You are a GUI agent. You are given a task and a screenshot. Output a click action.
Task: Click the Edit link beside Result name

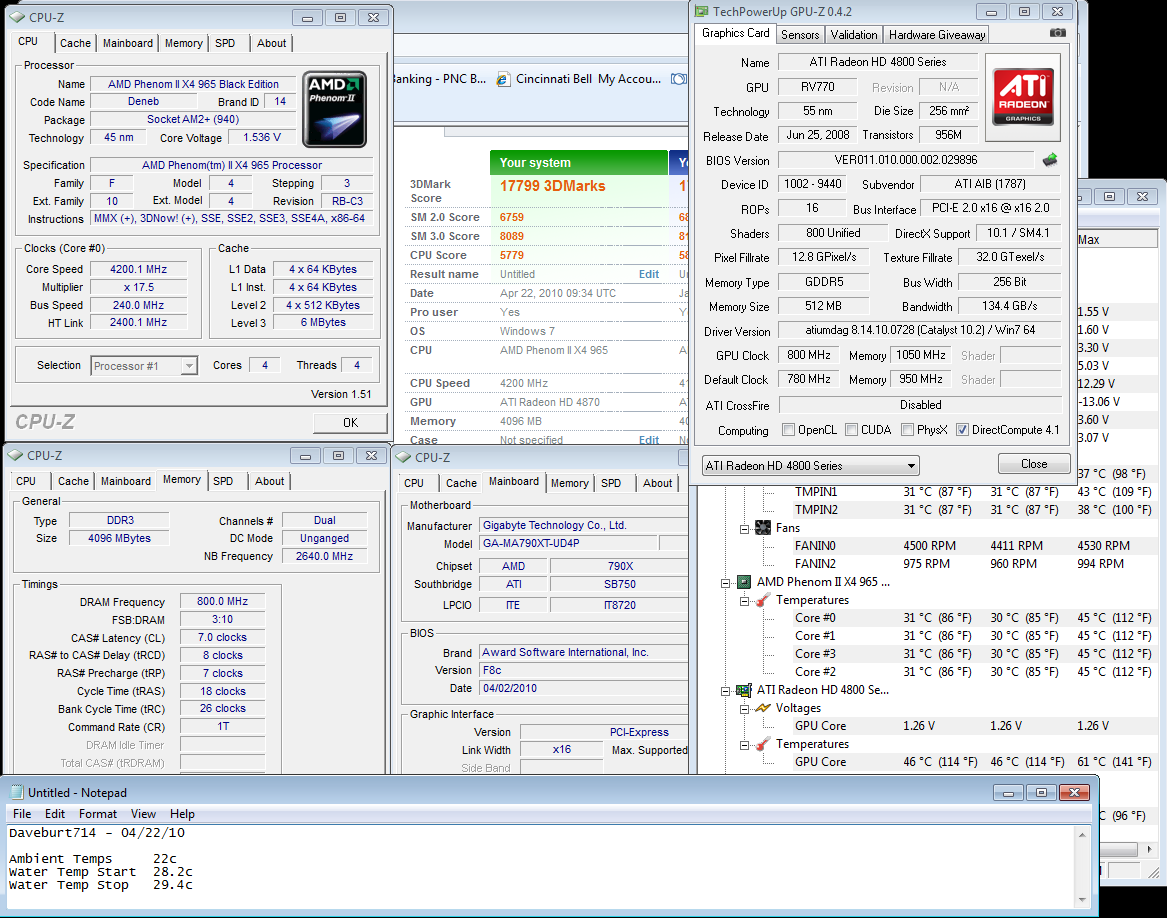[x=649, y=274]
